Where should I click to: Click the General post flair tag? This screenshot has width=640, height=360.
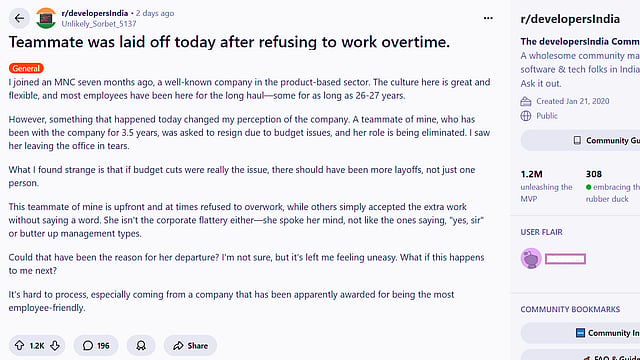[26, 68]
